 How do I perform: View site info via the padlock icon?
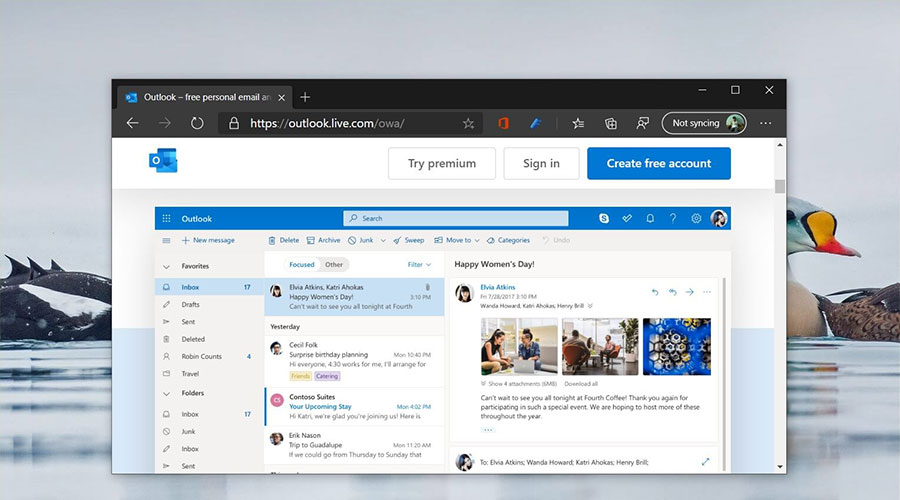tap(234, 123)
